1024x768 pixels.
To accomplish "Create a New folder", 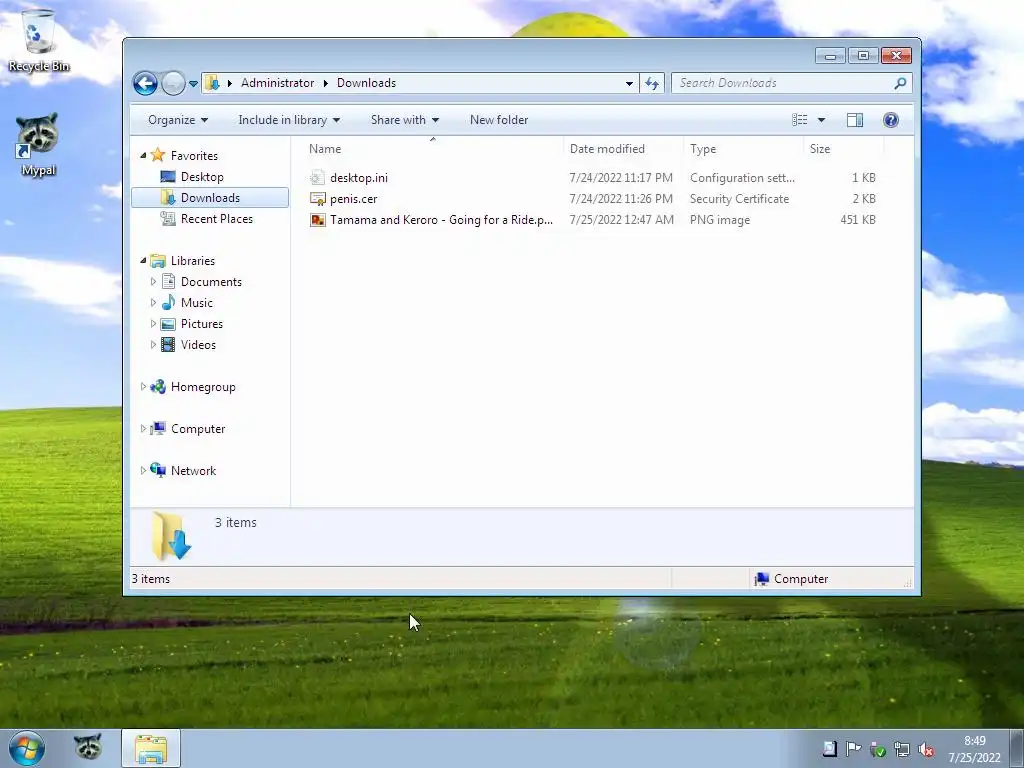I will point(499,120).
